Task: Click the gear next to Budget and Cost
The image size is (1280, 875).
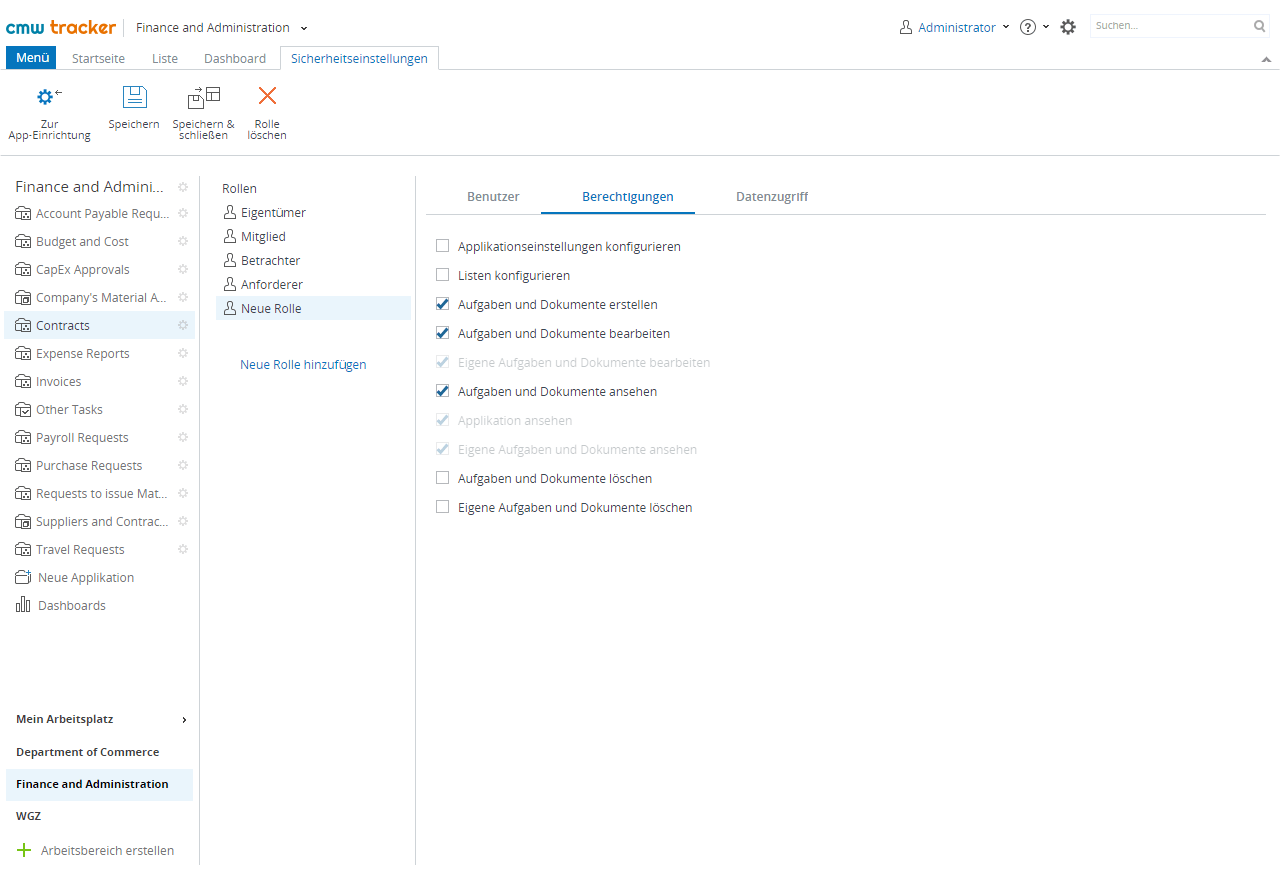Action: pyautogui.click(x=183, y=241)
